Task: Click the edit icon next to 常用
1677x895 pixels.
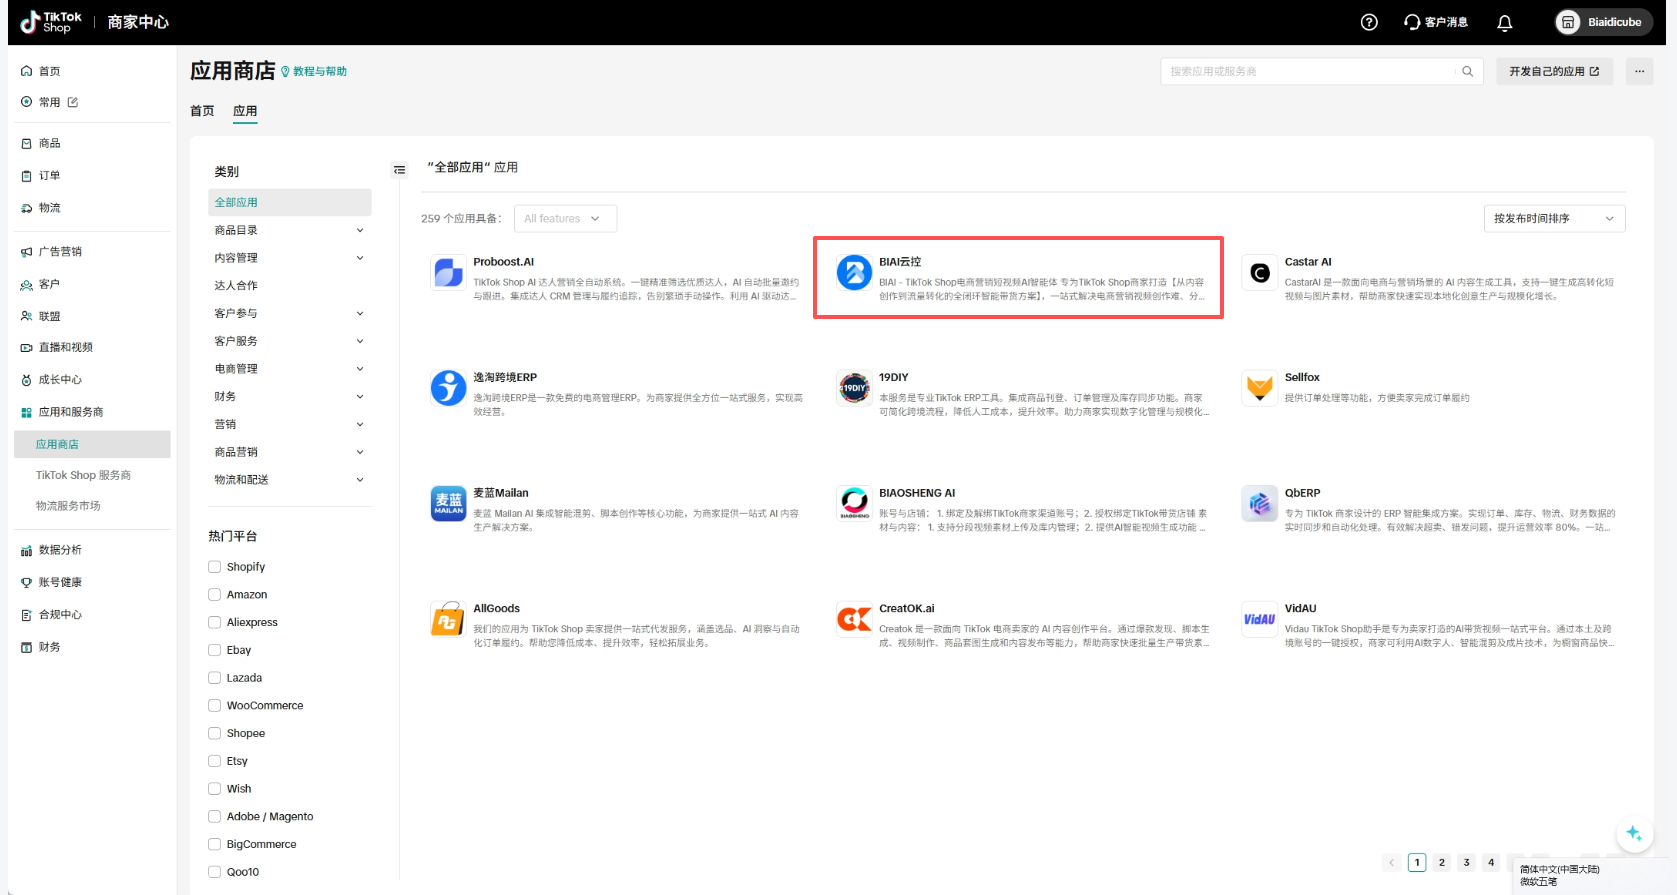Action: click(73, 102)
